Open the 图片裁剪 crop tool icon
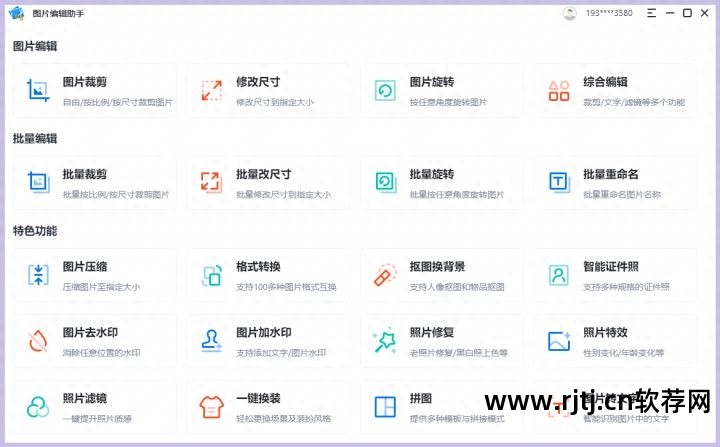720x447 pixels. pos(38,90)
